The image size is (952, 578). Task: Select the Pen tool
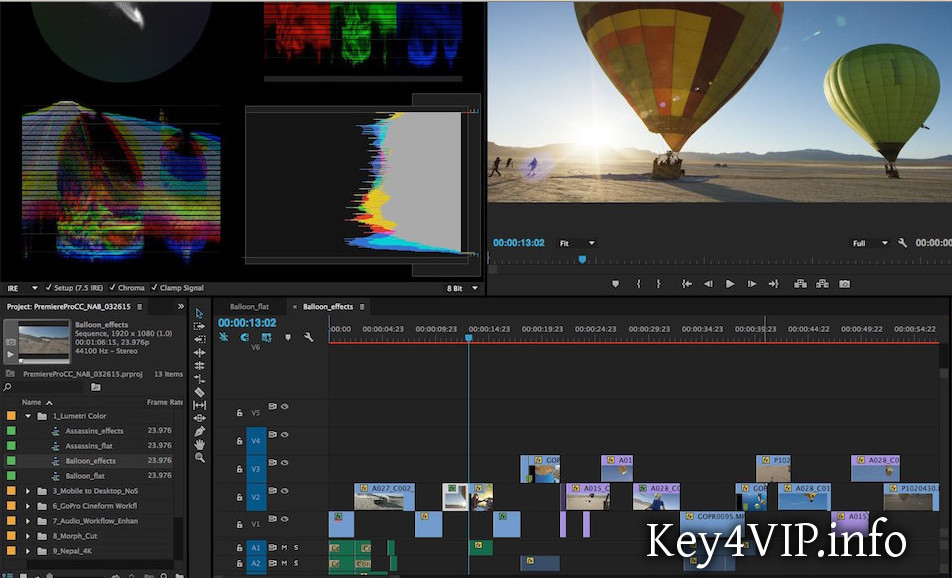pos(199,432)
